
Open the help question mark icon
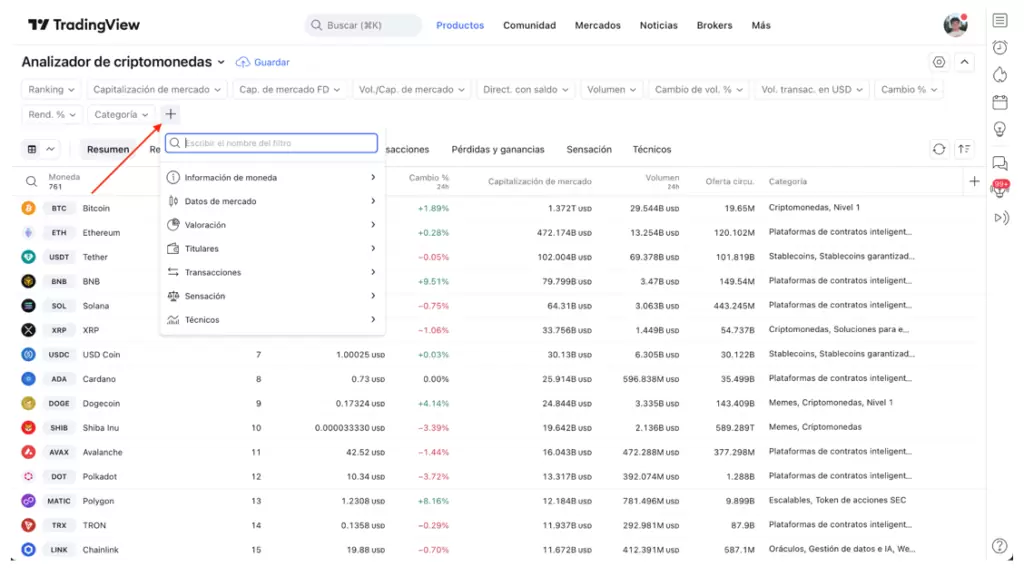(999, 546)
